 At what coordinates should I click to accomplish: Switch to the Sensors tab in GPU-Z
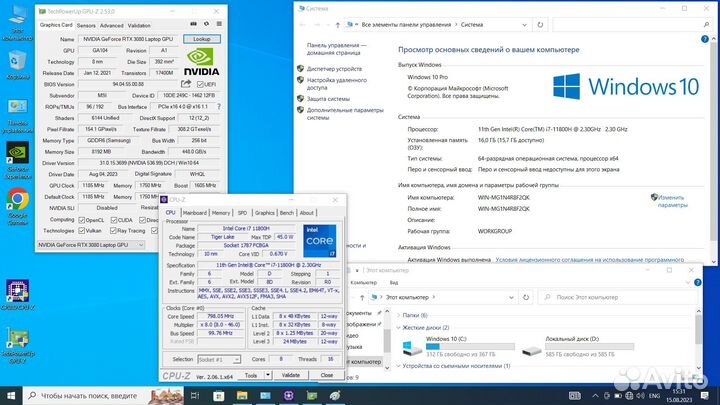(86, 25)
